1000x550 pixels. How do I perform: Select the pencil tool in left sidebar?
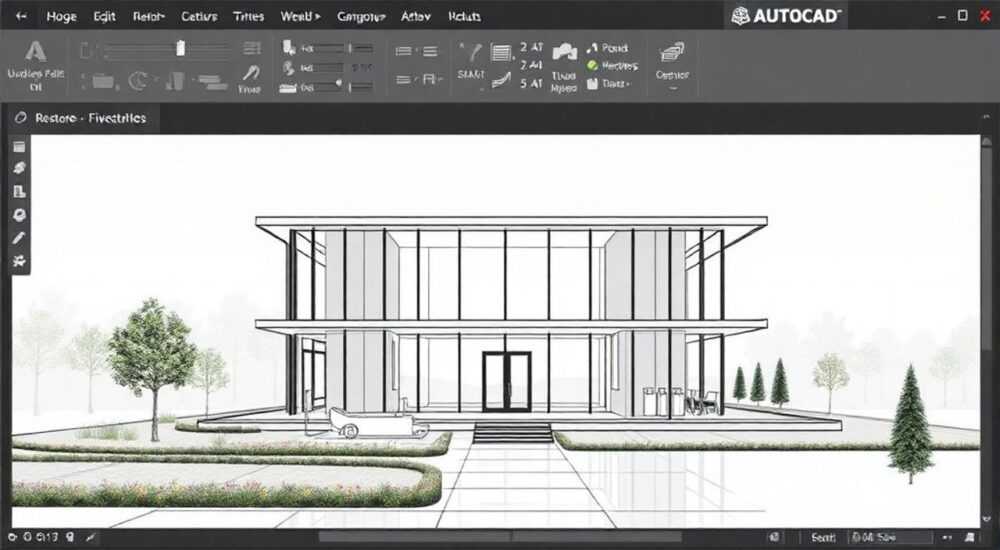(19, 238)
